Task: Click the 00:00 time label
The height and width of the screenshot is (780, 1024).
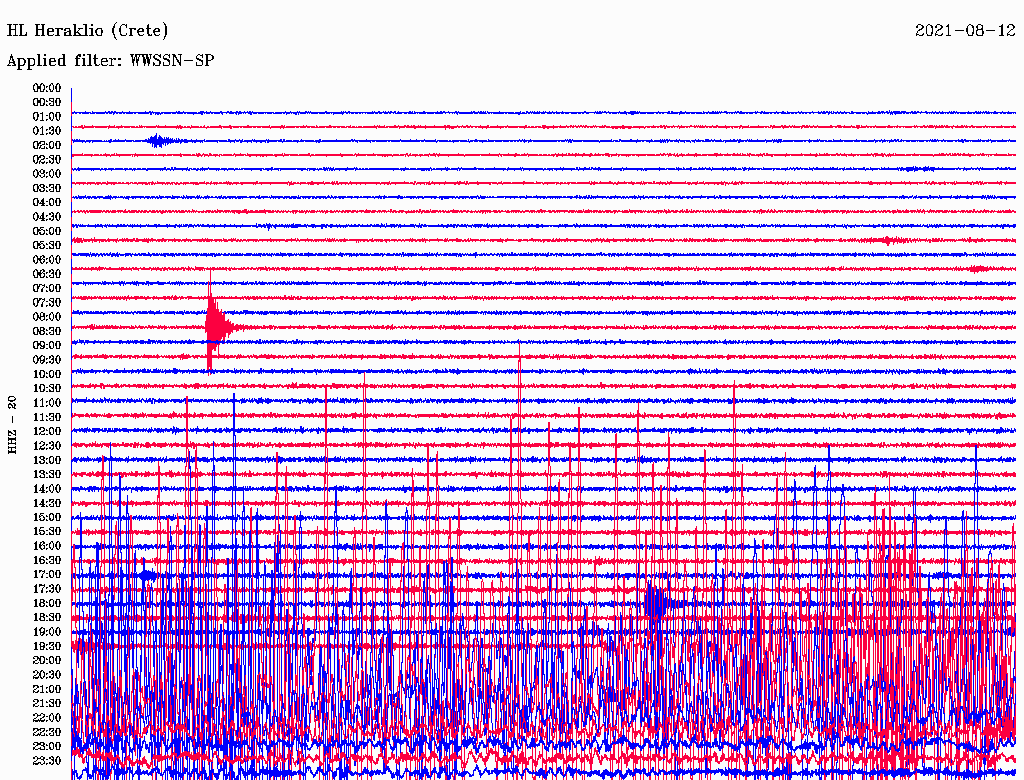Action: (47, 88)
